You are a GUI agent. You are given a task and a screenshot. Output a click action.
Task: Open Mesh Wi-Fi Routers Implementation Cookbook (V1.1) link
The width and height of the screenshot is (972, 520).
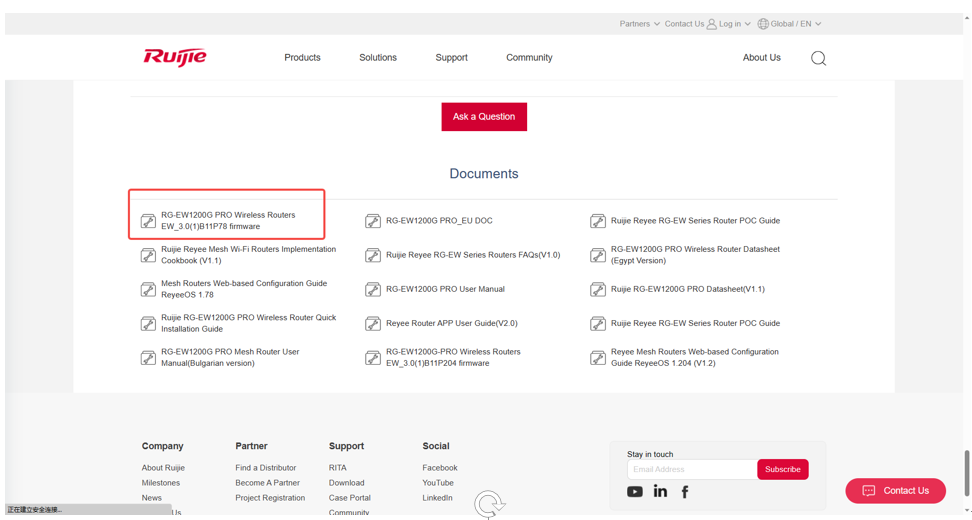pyautogui.click(x=249, y=255)
